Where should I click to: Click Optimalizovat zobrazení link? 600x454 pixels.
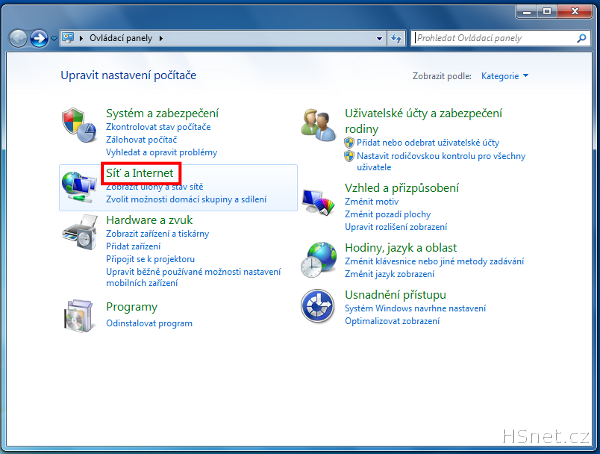[x=392, y=321]
